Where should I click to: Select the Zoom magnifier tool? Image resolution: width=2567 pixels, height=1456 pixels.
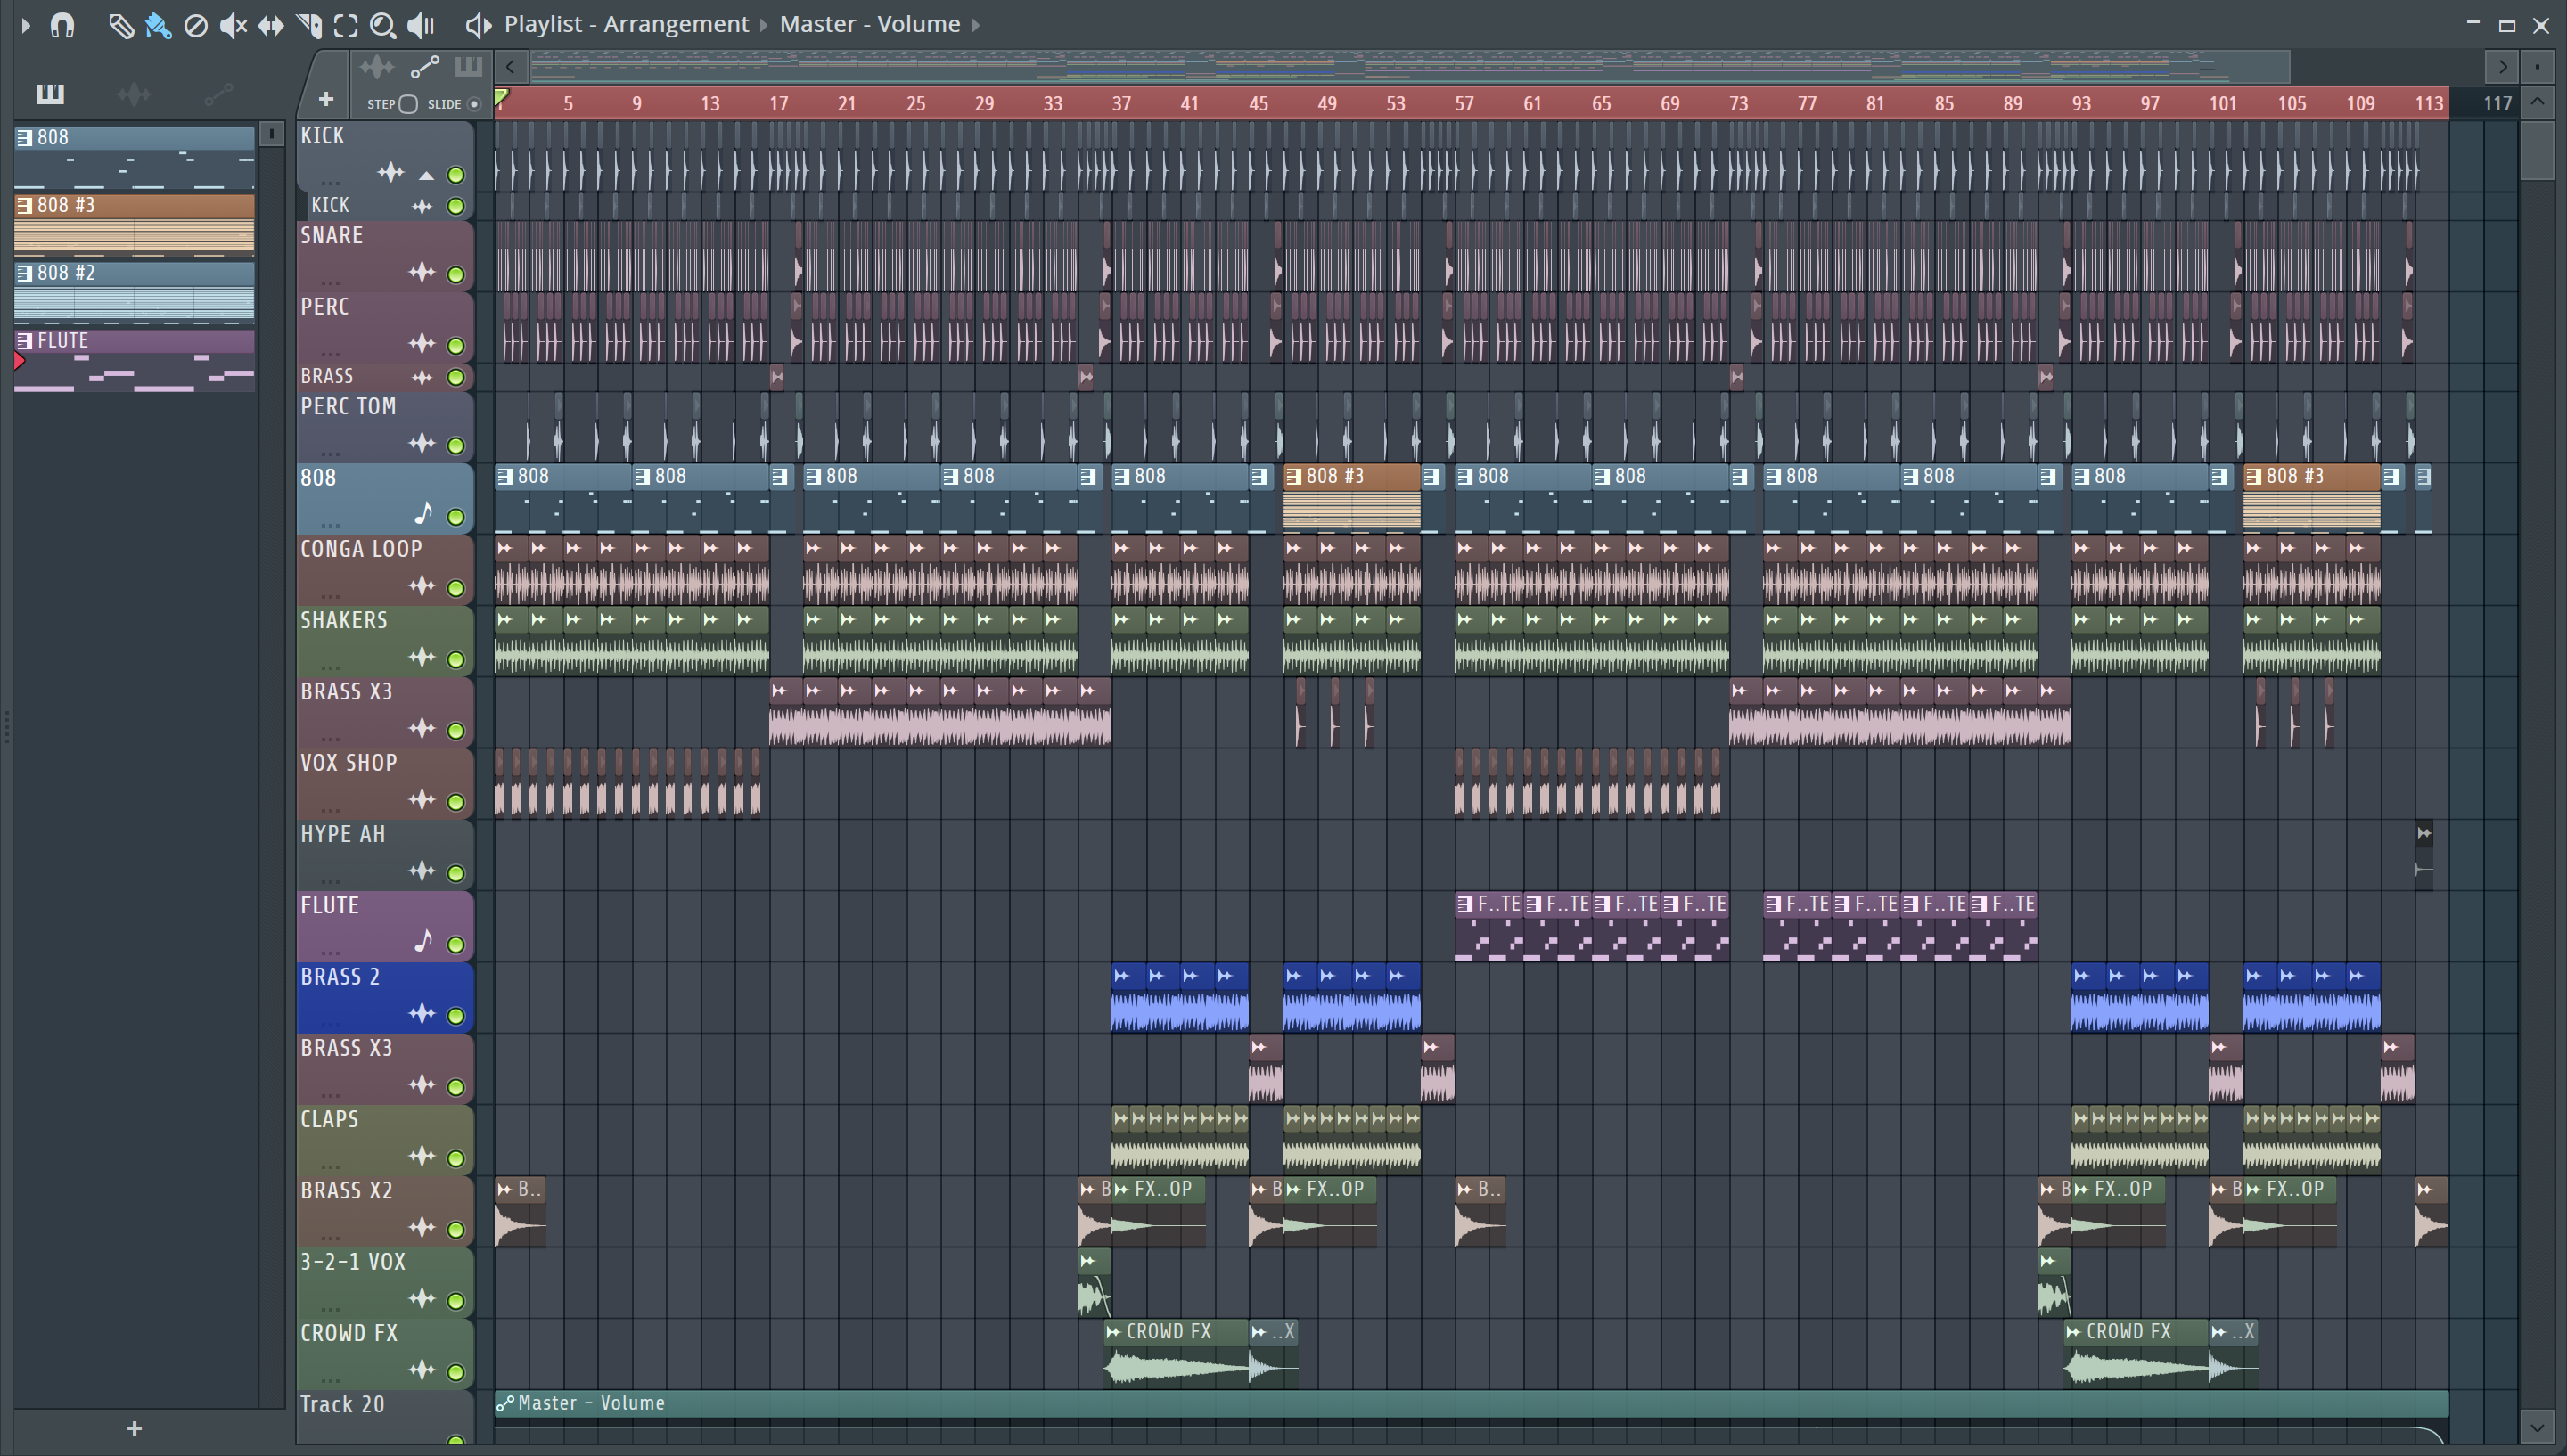click(383, 25)
